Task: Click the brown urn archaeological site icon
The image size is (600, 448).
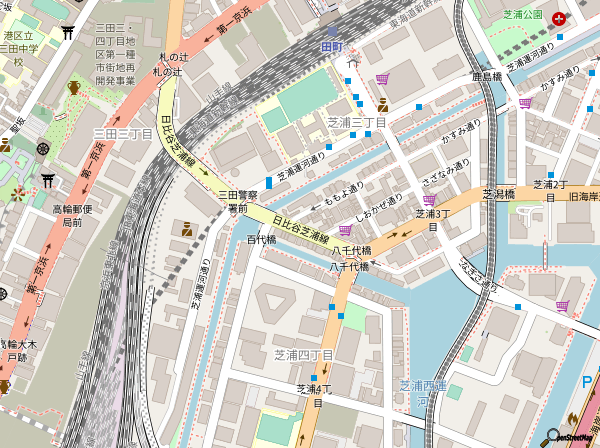Action: pyautogui.click(x=73, y=88)
